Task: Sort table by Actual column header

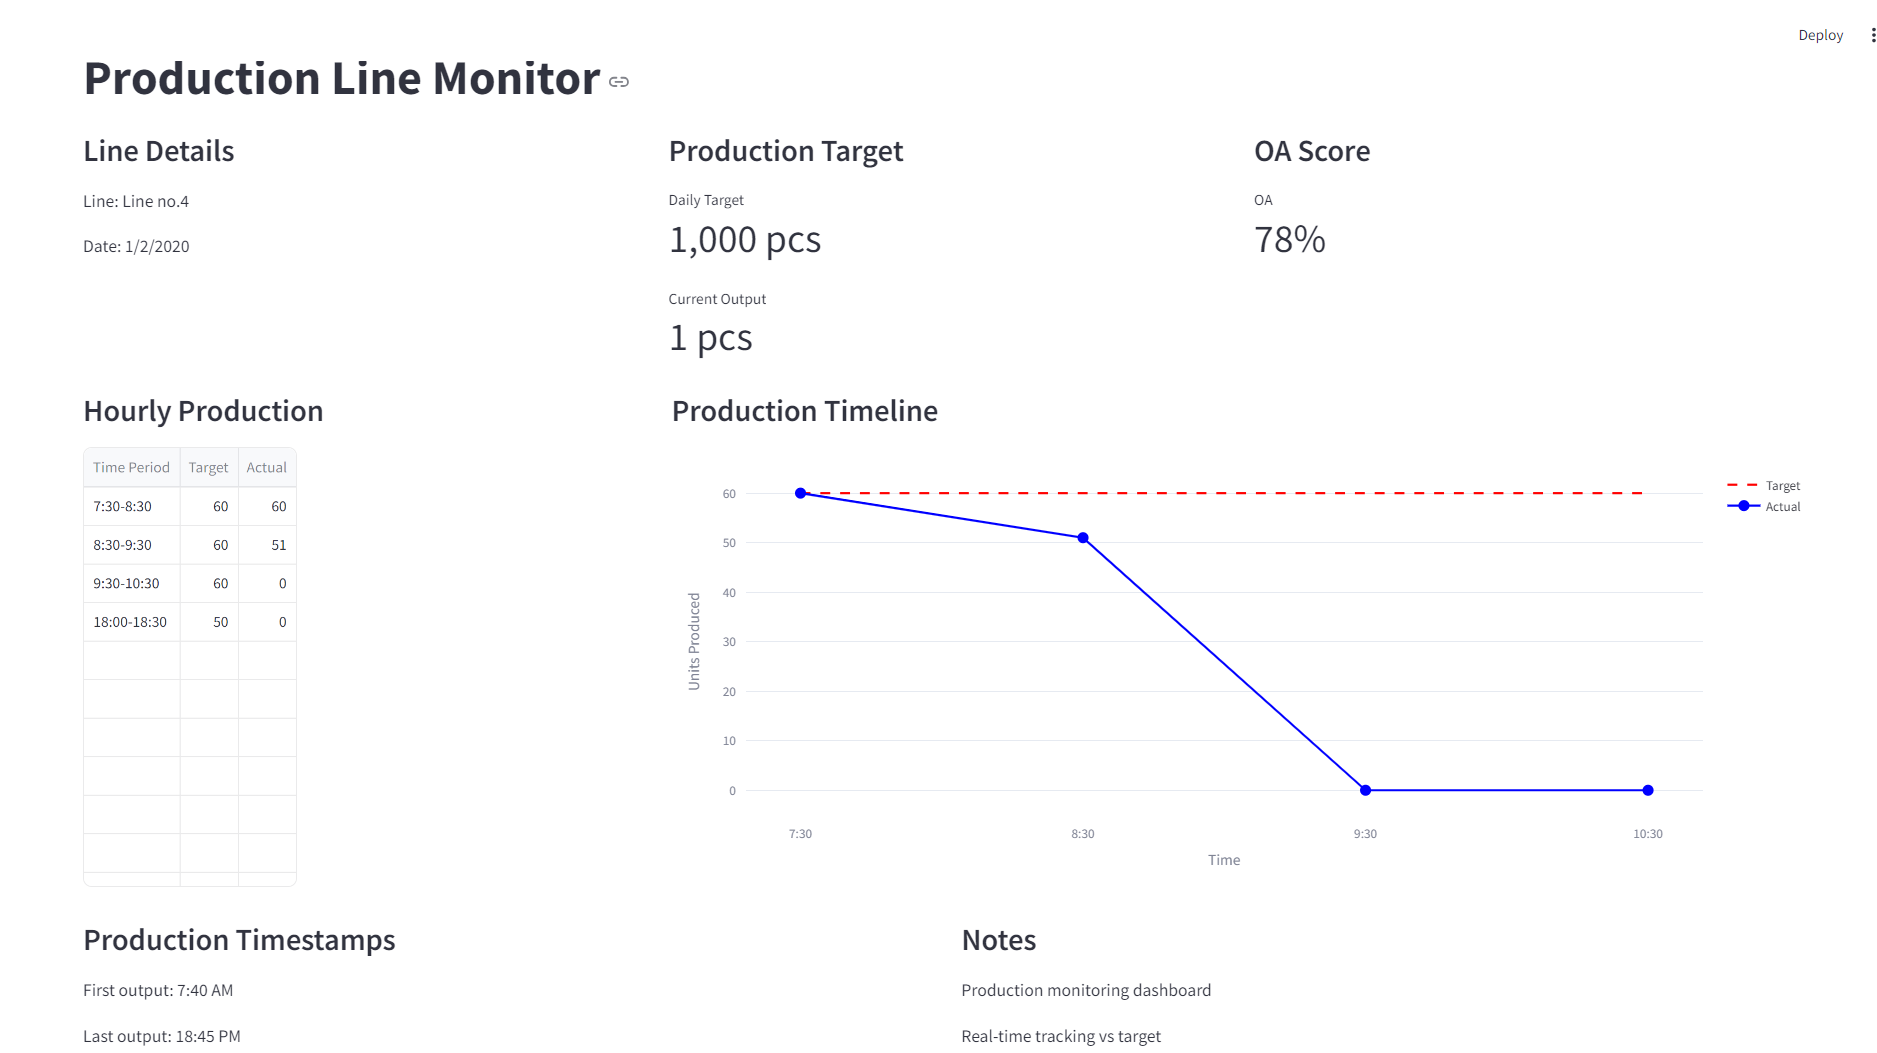Action: pyautogui.click(x=266, y=467)
